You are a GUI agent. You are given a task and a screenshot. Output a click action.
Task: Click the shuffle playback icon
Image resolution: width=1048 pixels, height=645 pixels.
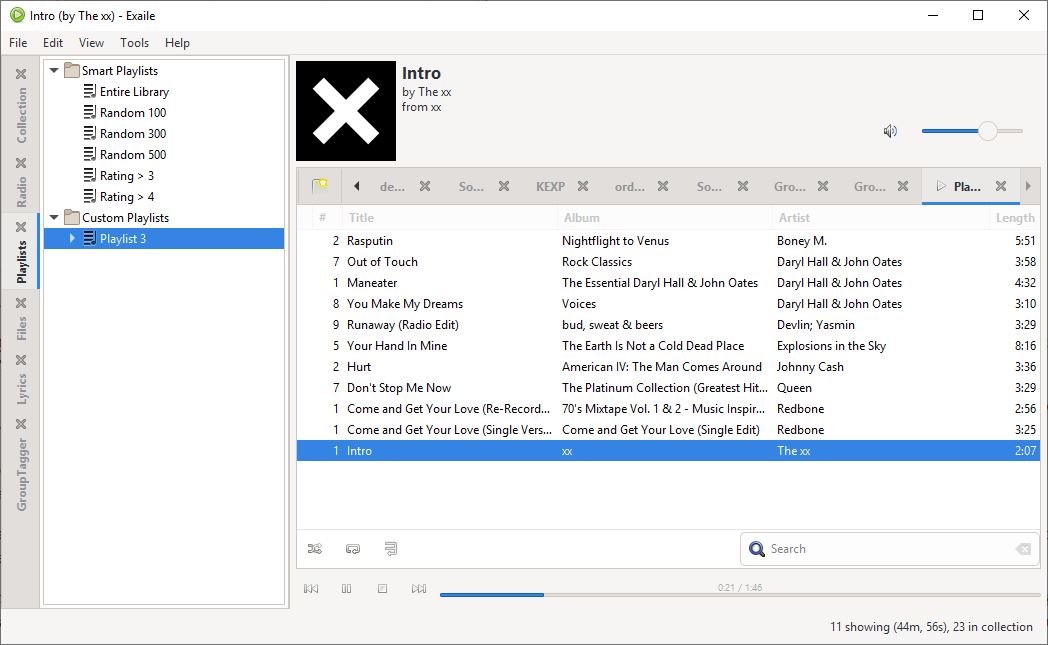point(315,549)
